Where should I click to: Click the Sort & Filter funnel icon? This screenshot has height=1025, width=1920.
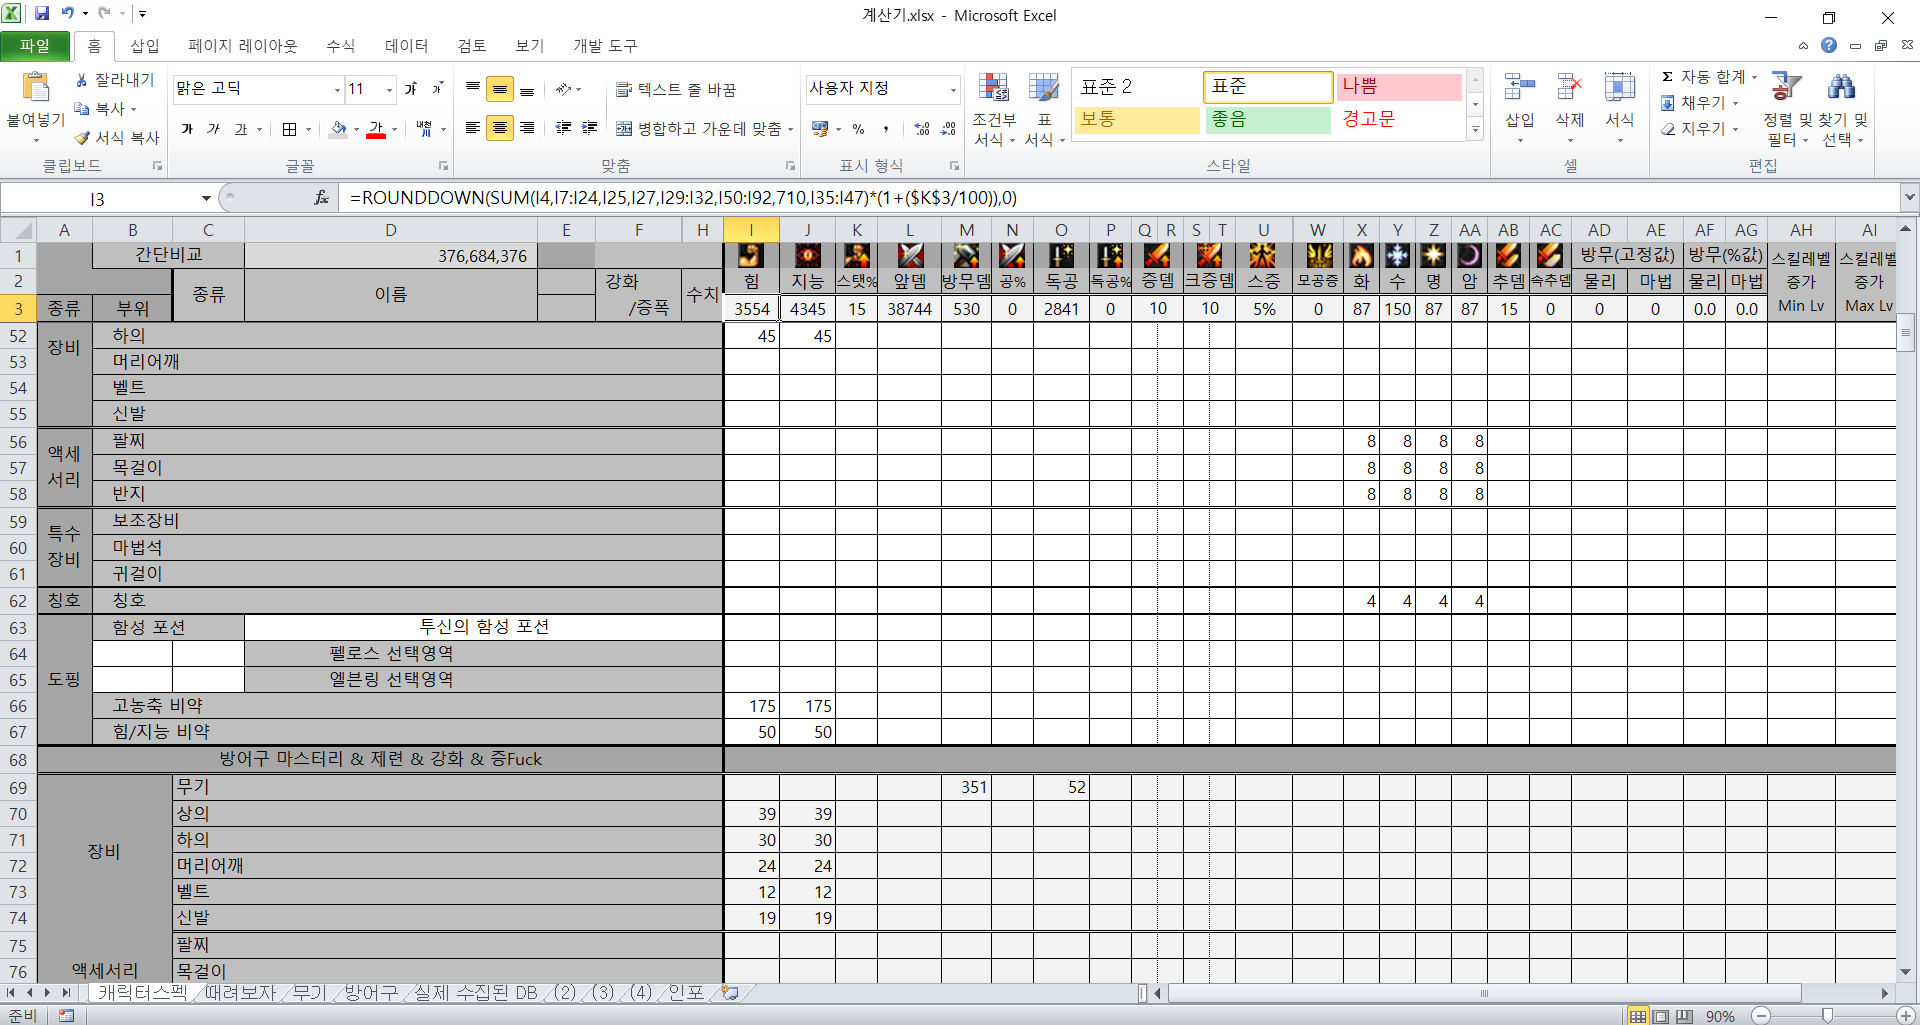point(1786,88)
